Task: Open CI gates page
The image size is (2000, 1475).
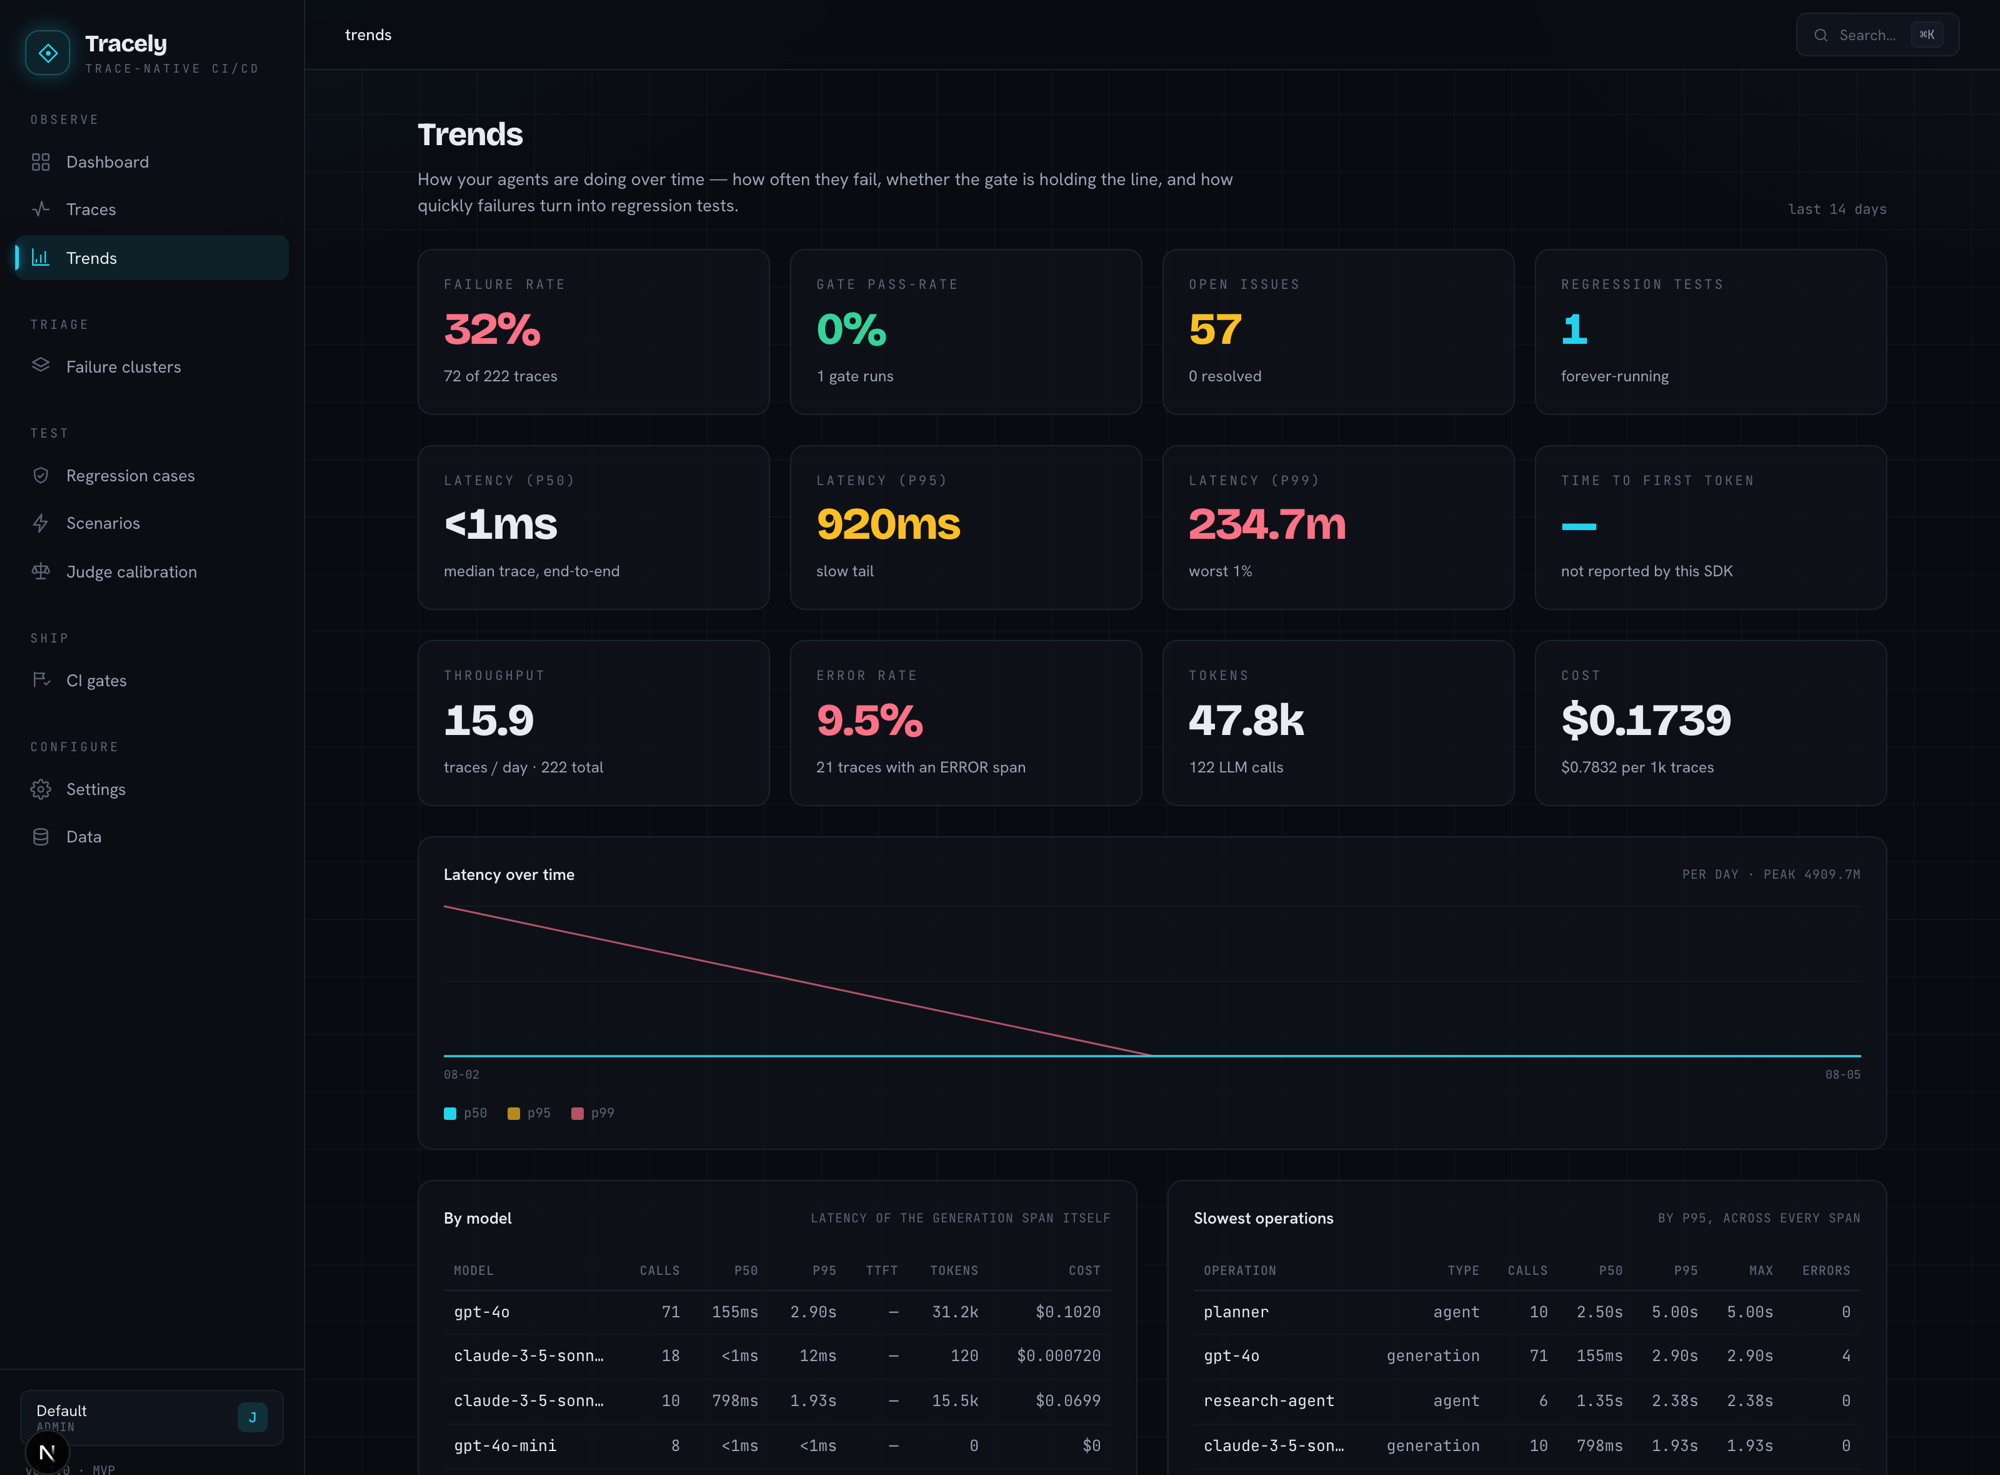Action: coord(152,680)
